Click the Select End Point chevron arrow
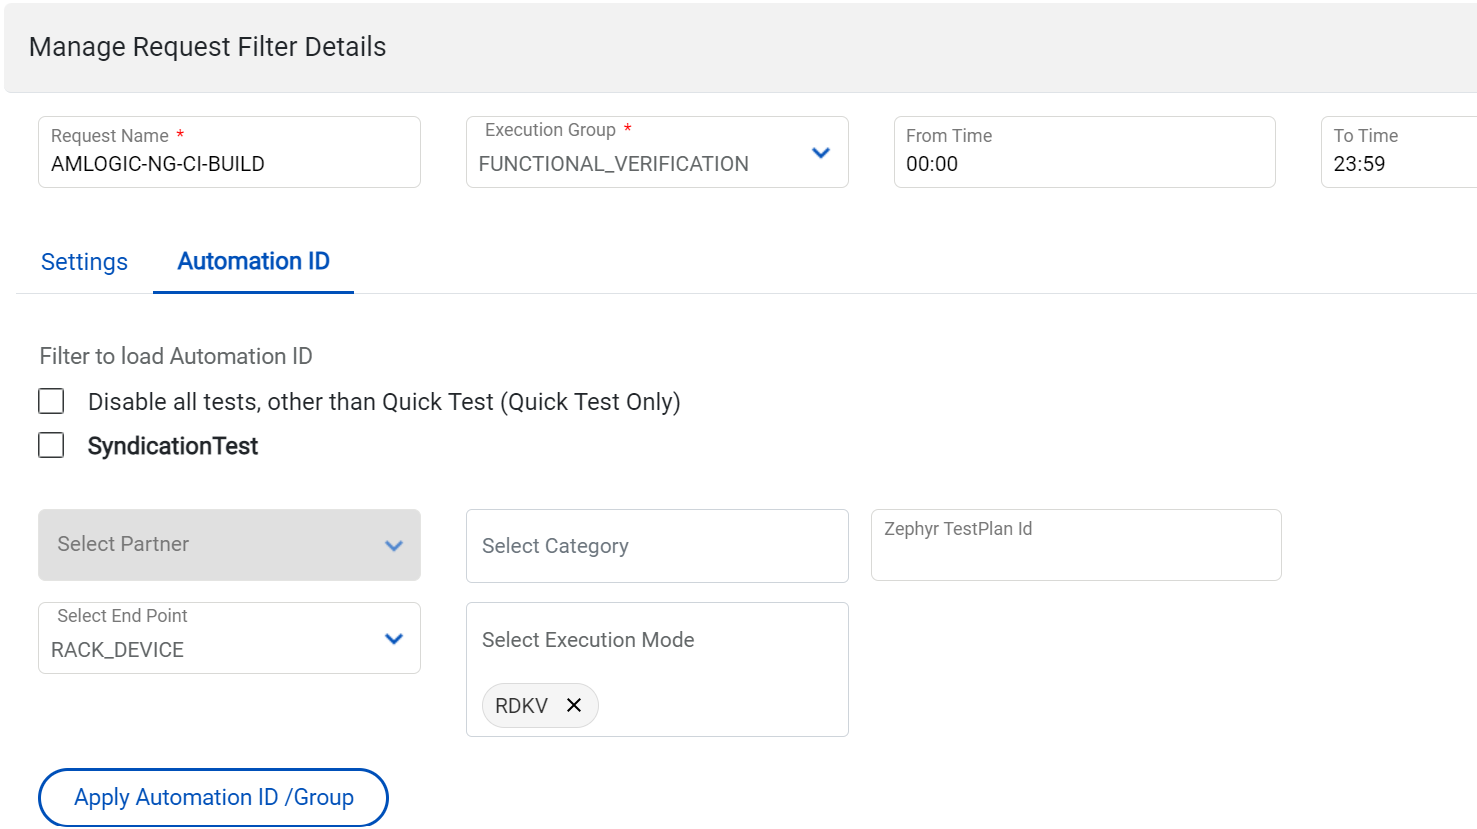 [394, 639]
